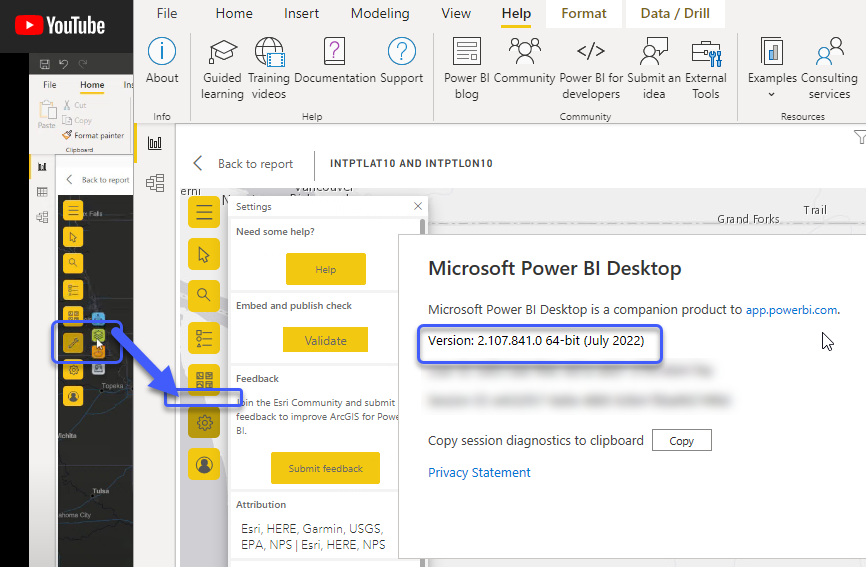The width and height of the screenshot is (866, 567).
Task: Click Redo in the left window
Action: (83, 64)
